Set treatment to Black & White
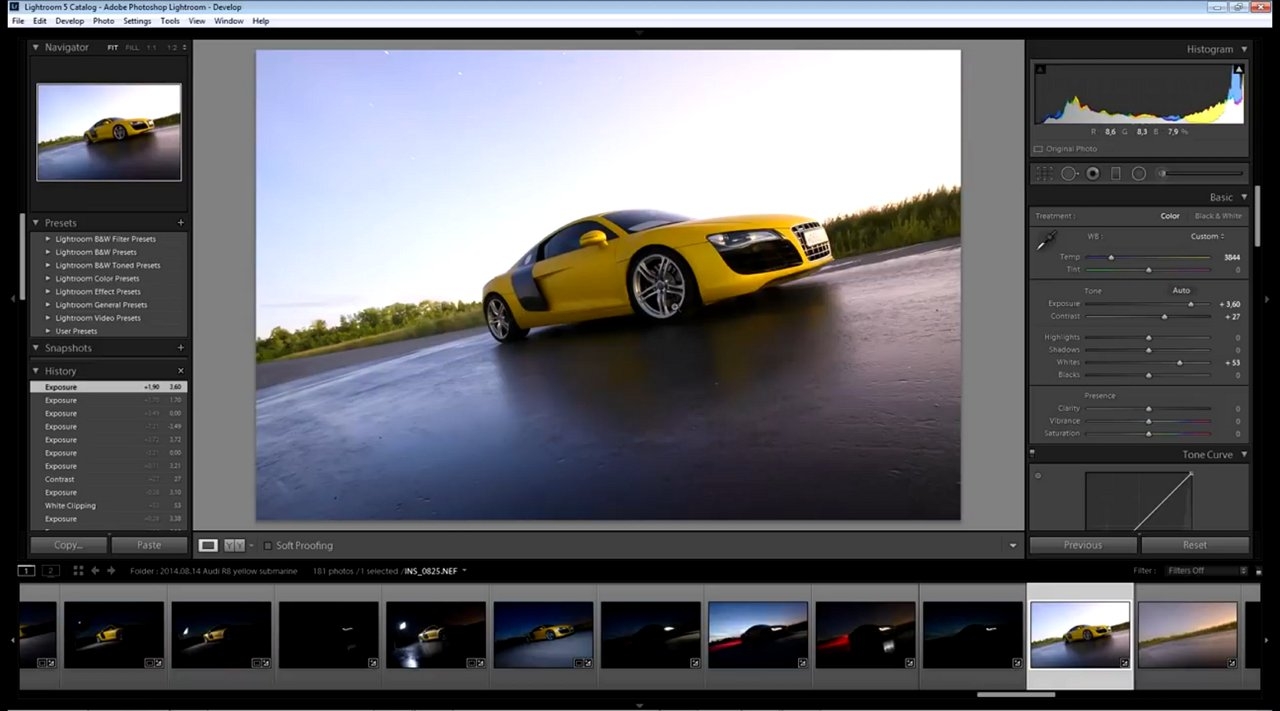 [x=1218, y=216]
